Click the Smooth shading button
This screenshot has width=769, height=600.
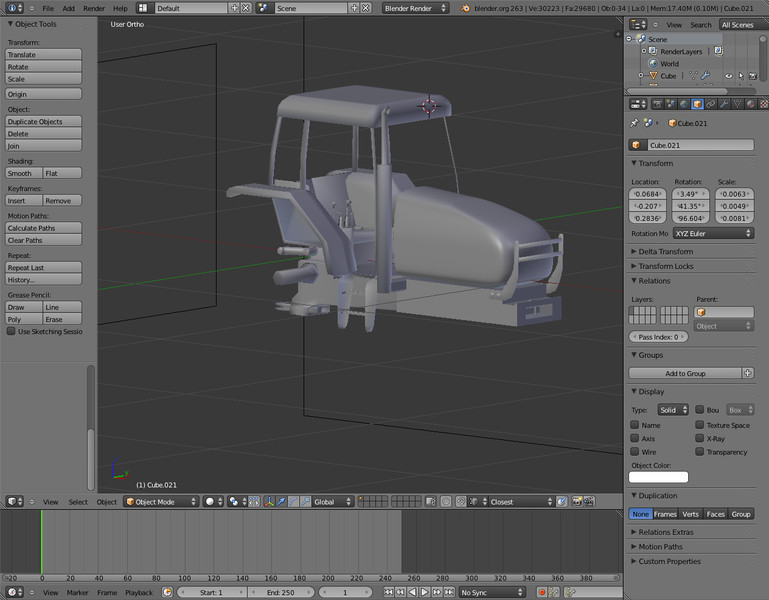tap(24, 173)
